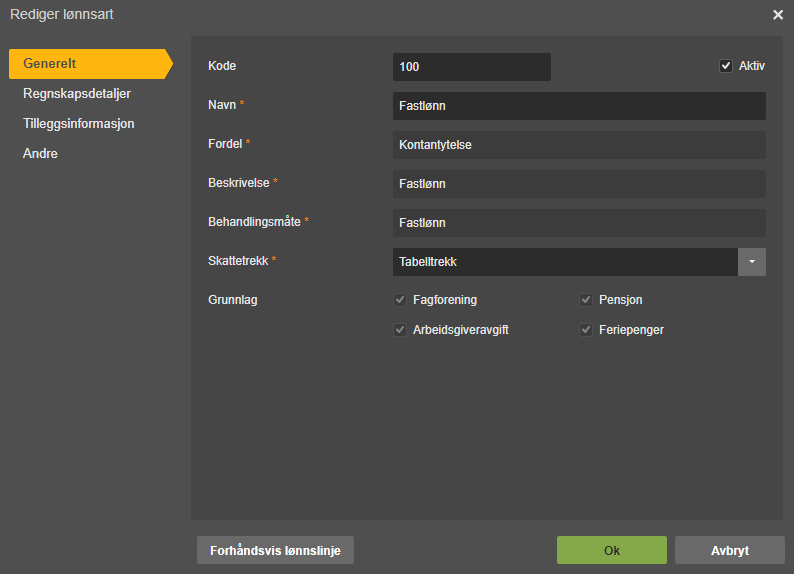Open the Skattetrekk dropdown arrow
This screenshot has height=574, width=794.
(x=751, y=262)
